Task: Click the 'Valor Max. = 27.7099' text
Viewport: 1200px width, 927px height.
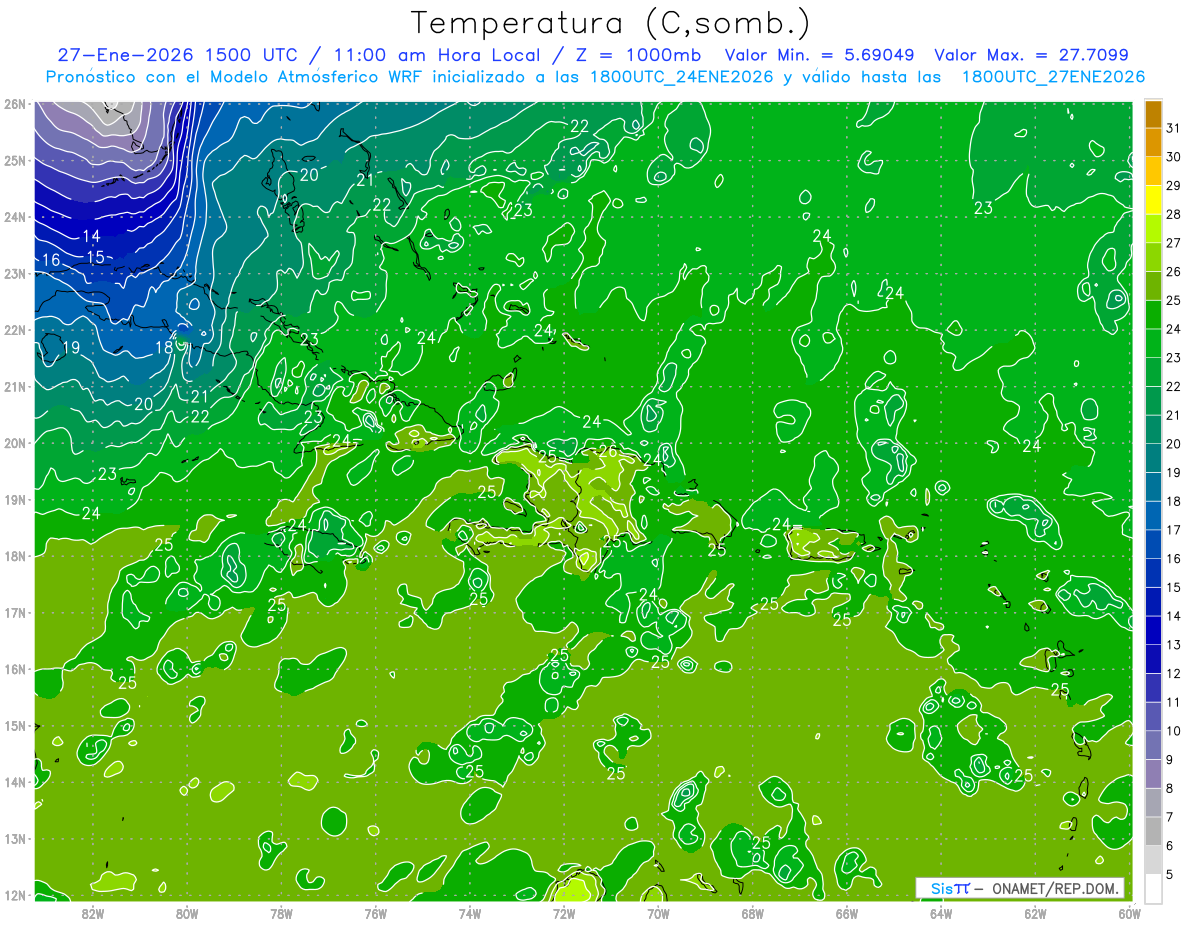Action: [1031, 55]
